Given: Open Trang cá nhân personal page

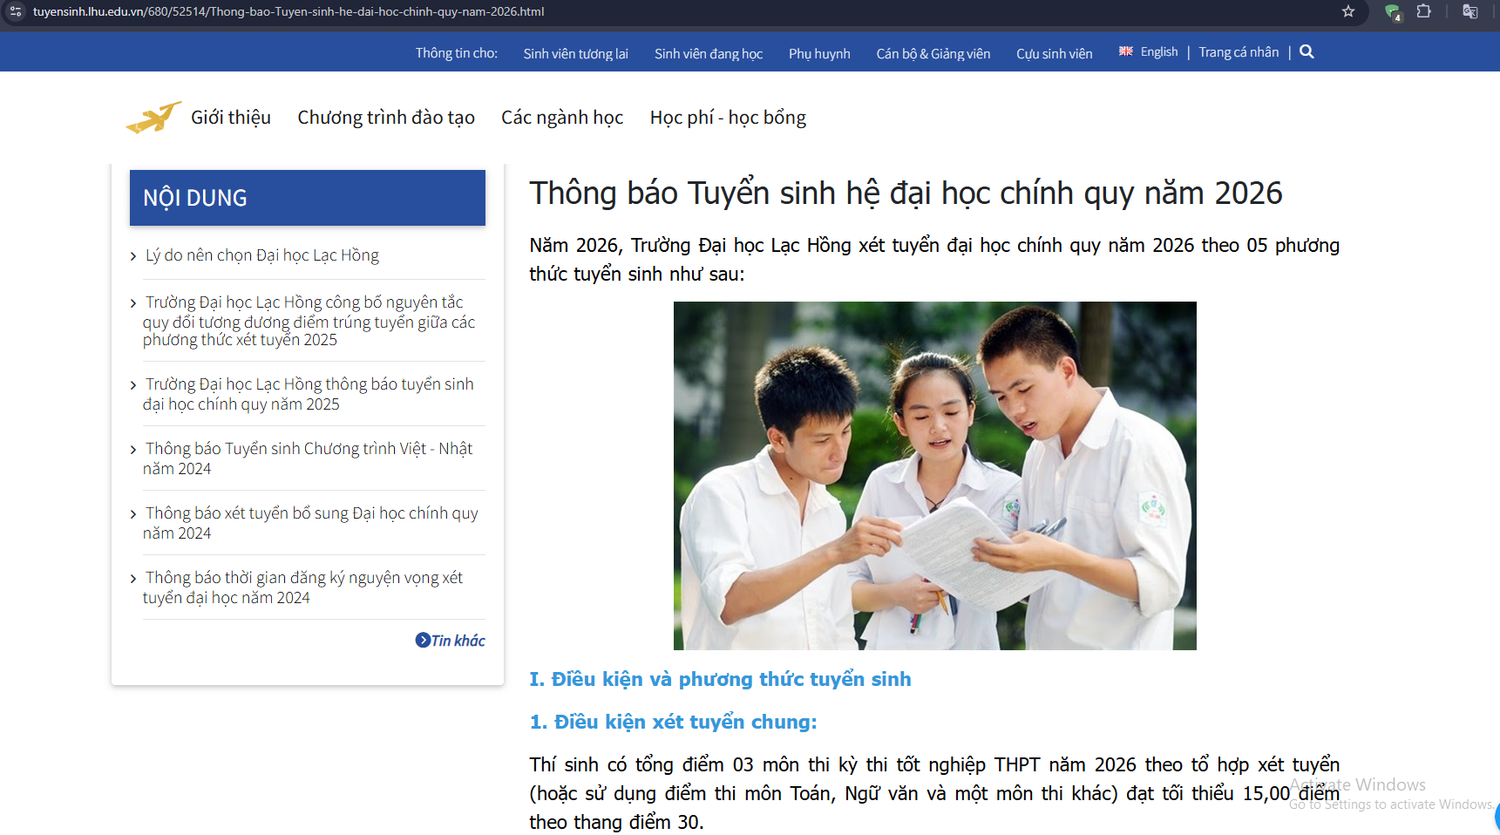Looking at the screenshot, I should pos(1238,52).
